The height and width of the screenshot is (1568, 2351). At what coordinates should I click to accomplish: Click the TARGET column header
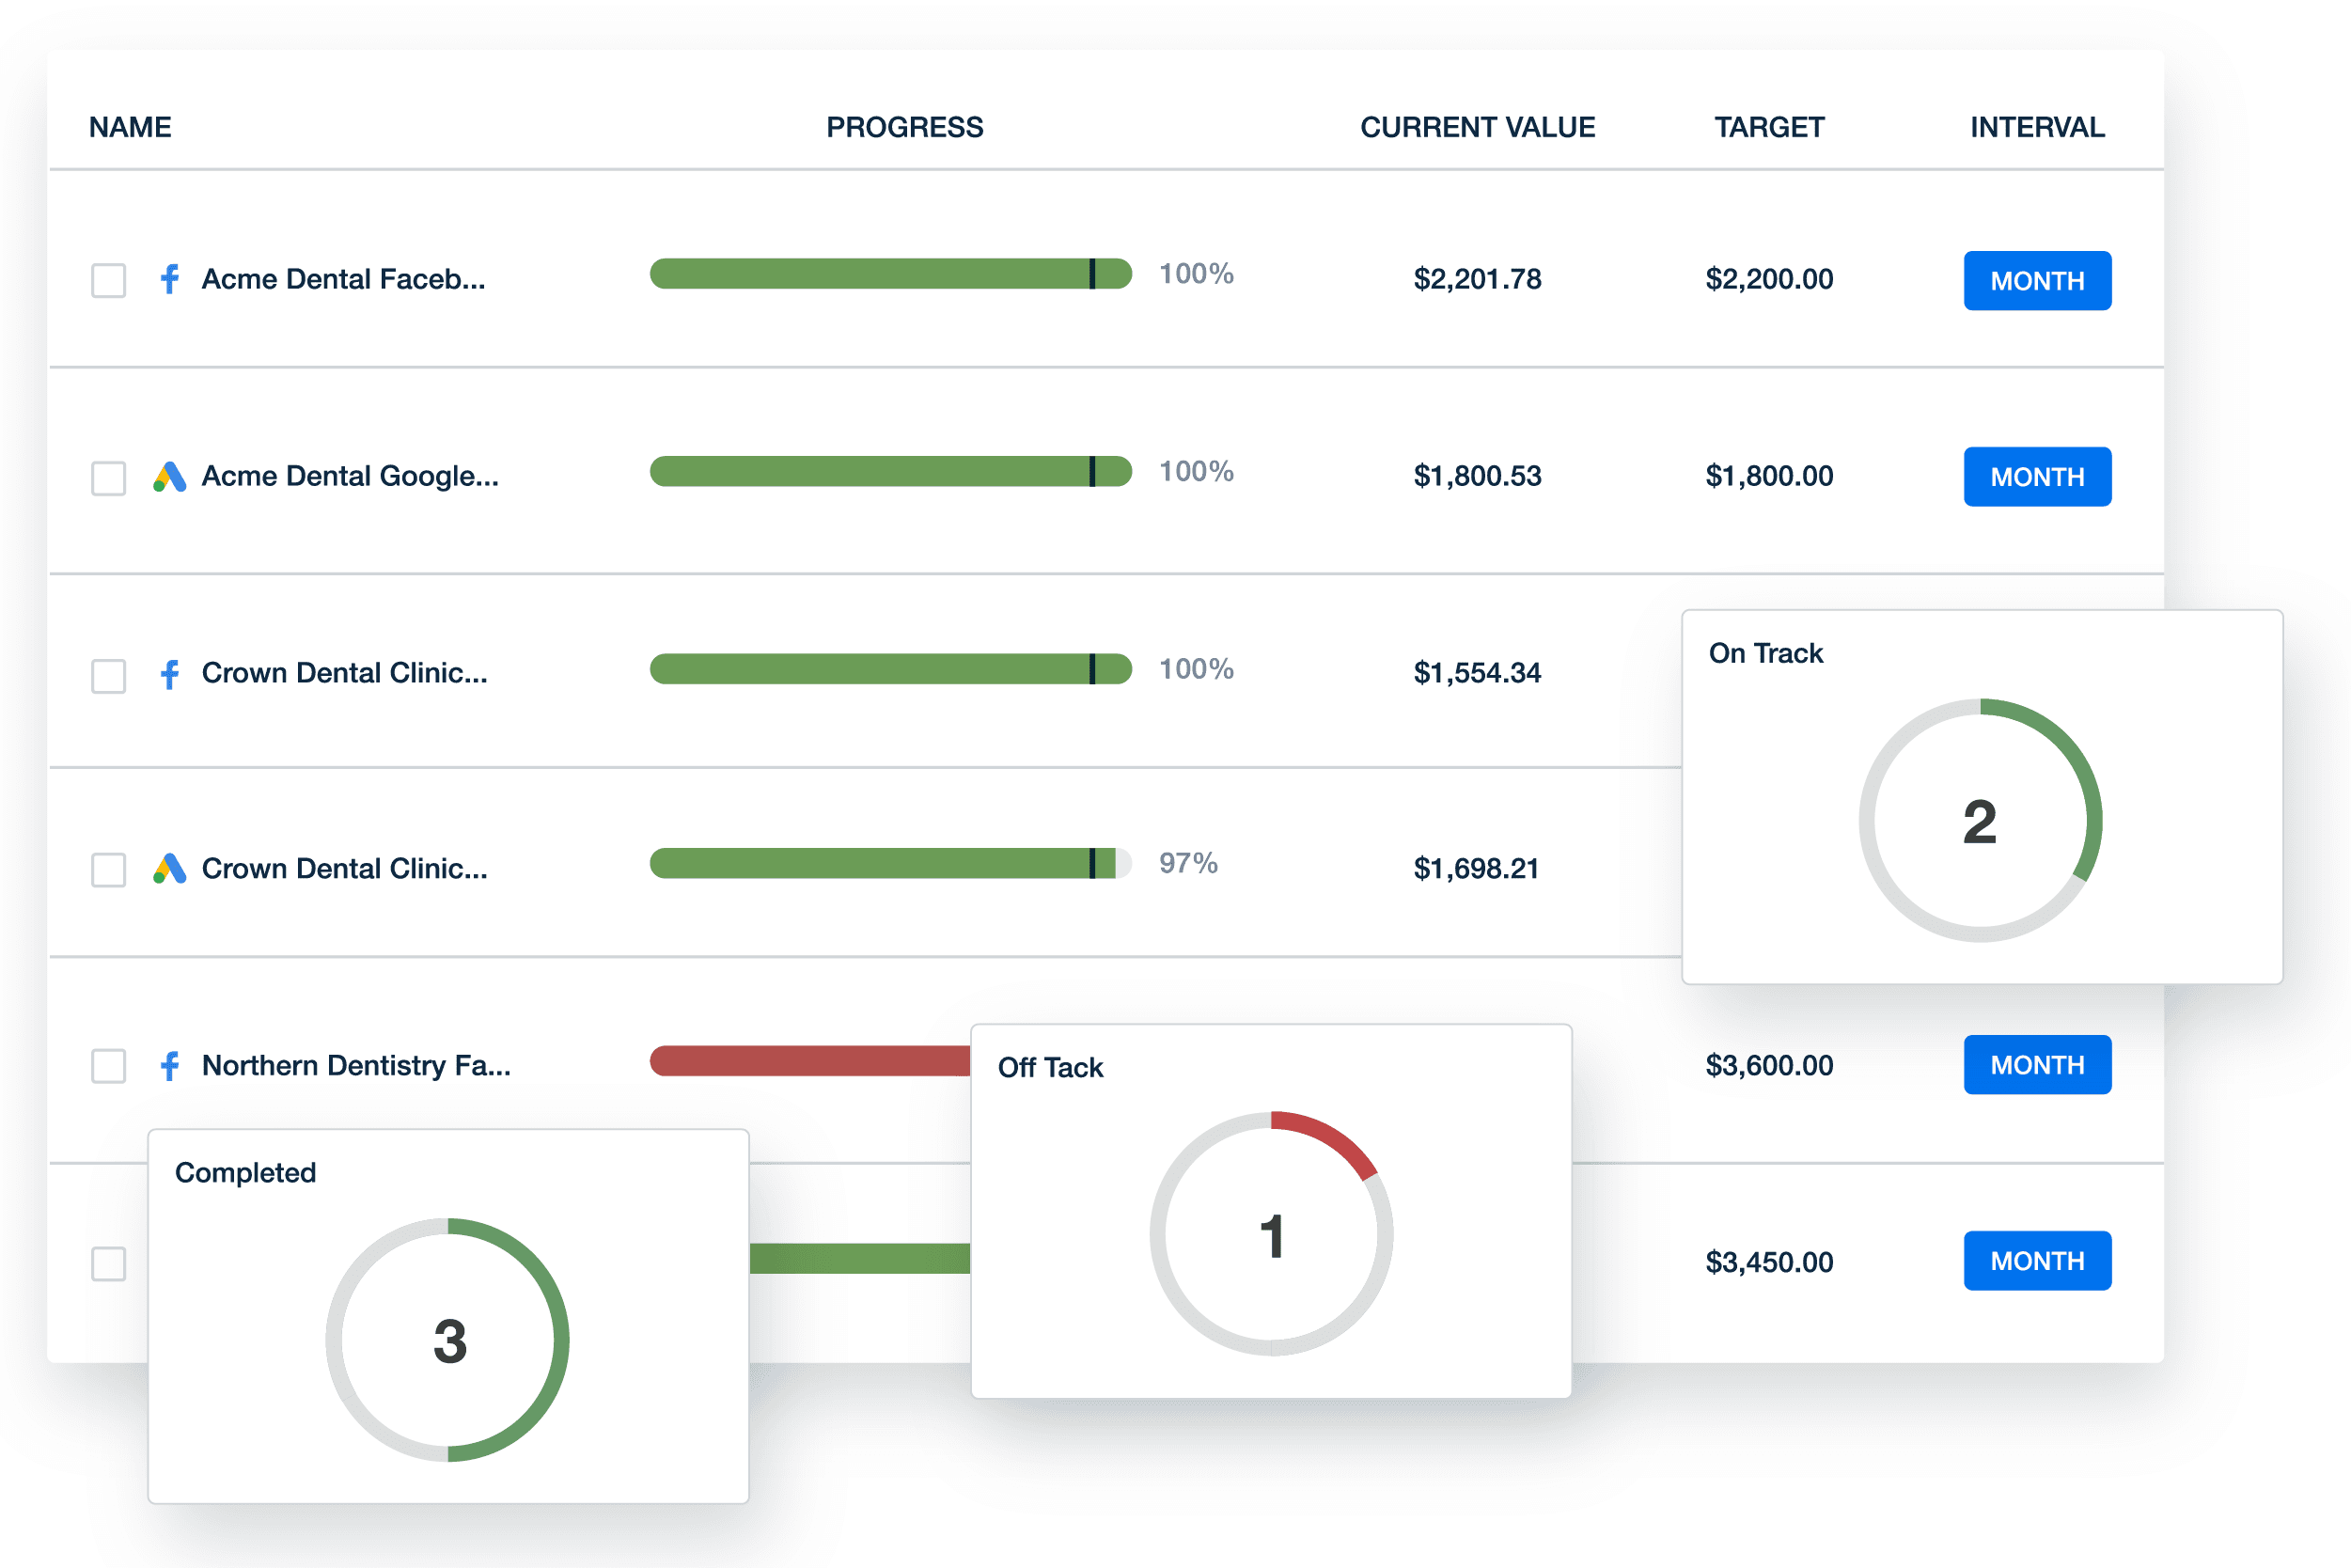pos(1768,127)
